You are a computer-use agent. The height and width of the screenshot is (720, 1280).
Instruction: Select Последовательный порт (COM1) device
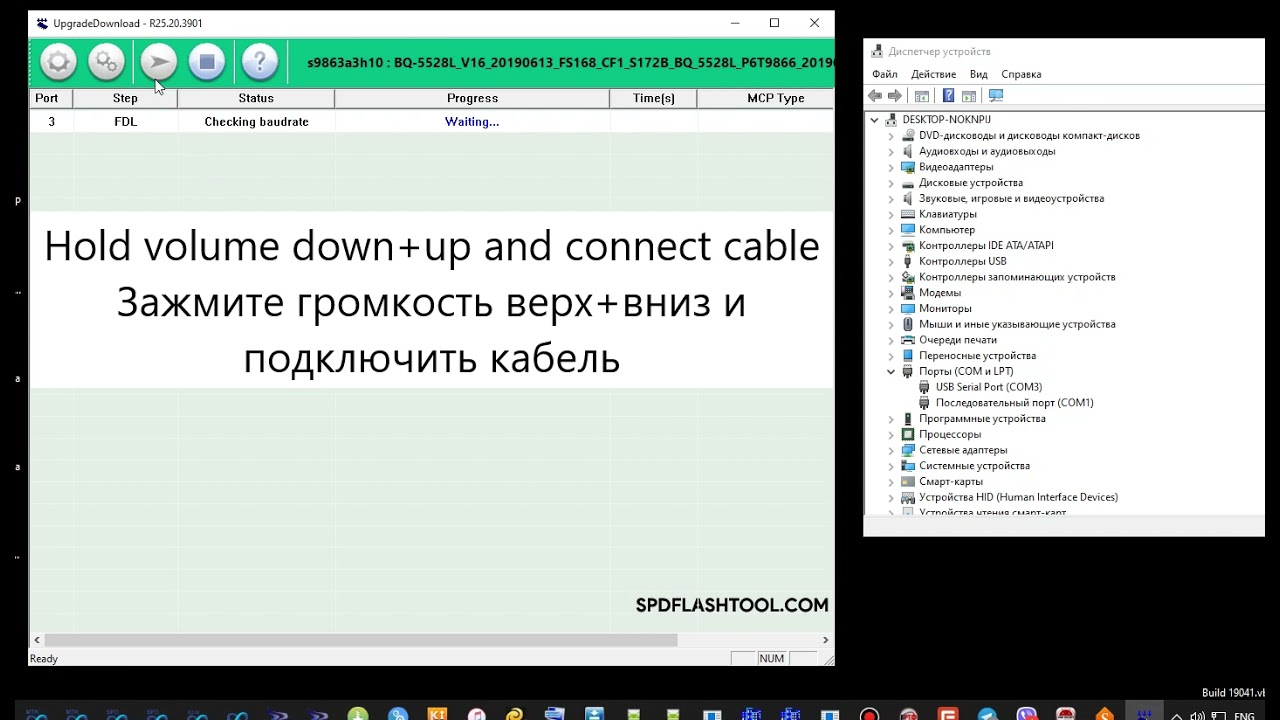point(1014,403)
